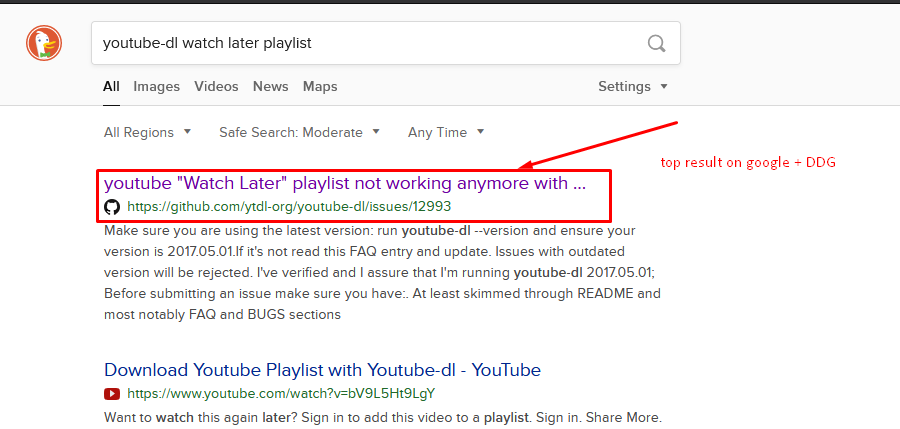This screenshot has height=429, width=900.
Task: Click the YouTube favicon beside the watch URL
Action: (112, 394)
